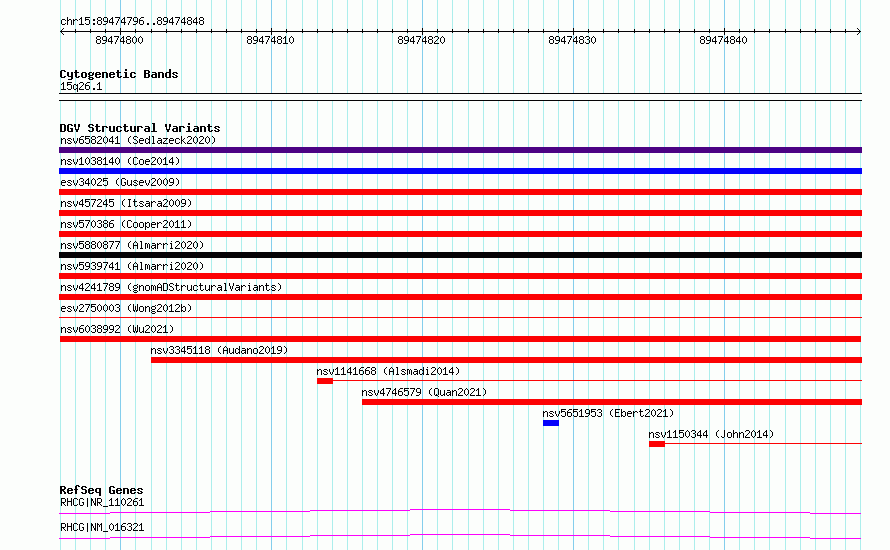Open variant nsv3345118 (Audano2019) label
The width and height of the screenshot is (890, 550).
pyautogui.click(x=219, y=350)
